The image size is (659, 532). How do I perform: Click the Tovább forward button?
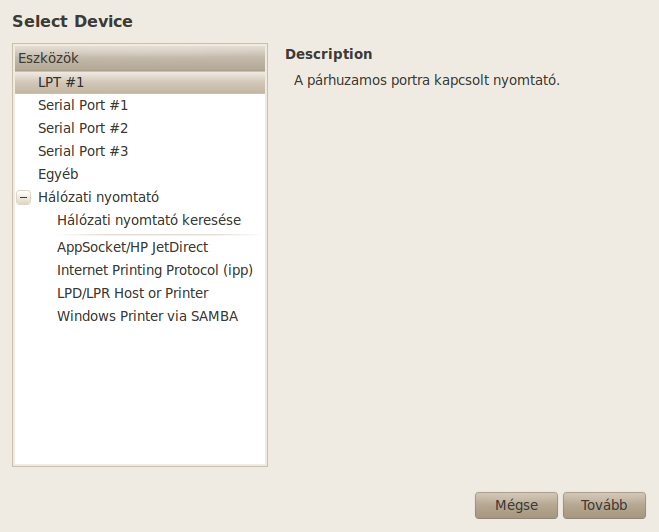click(x=604, y=505)
